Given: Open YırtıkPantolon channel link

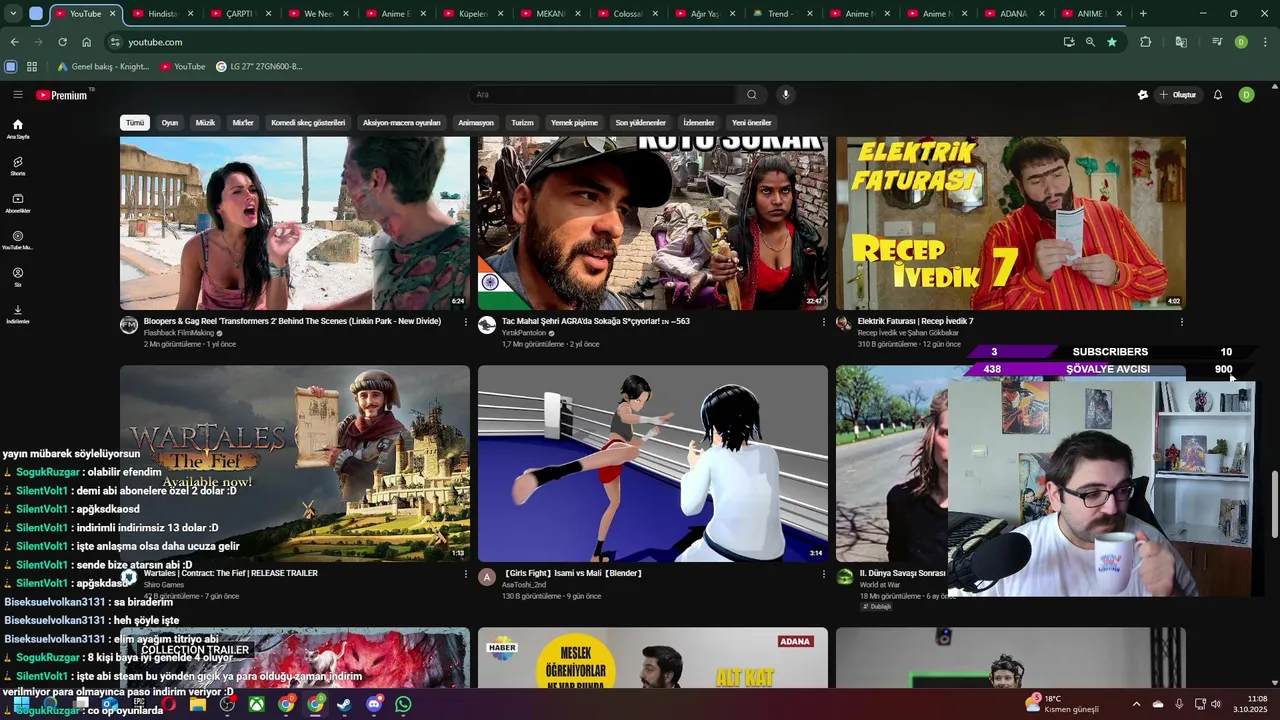Looking at the screenshot, I should click(524, 333).
